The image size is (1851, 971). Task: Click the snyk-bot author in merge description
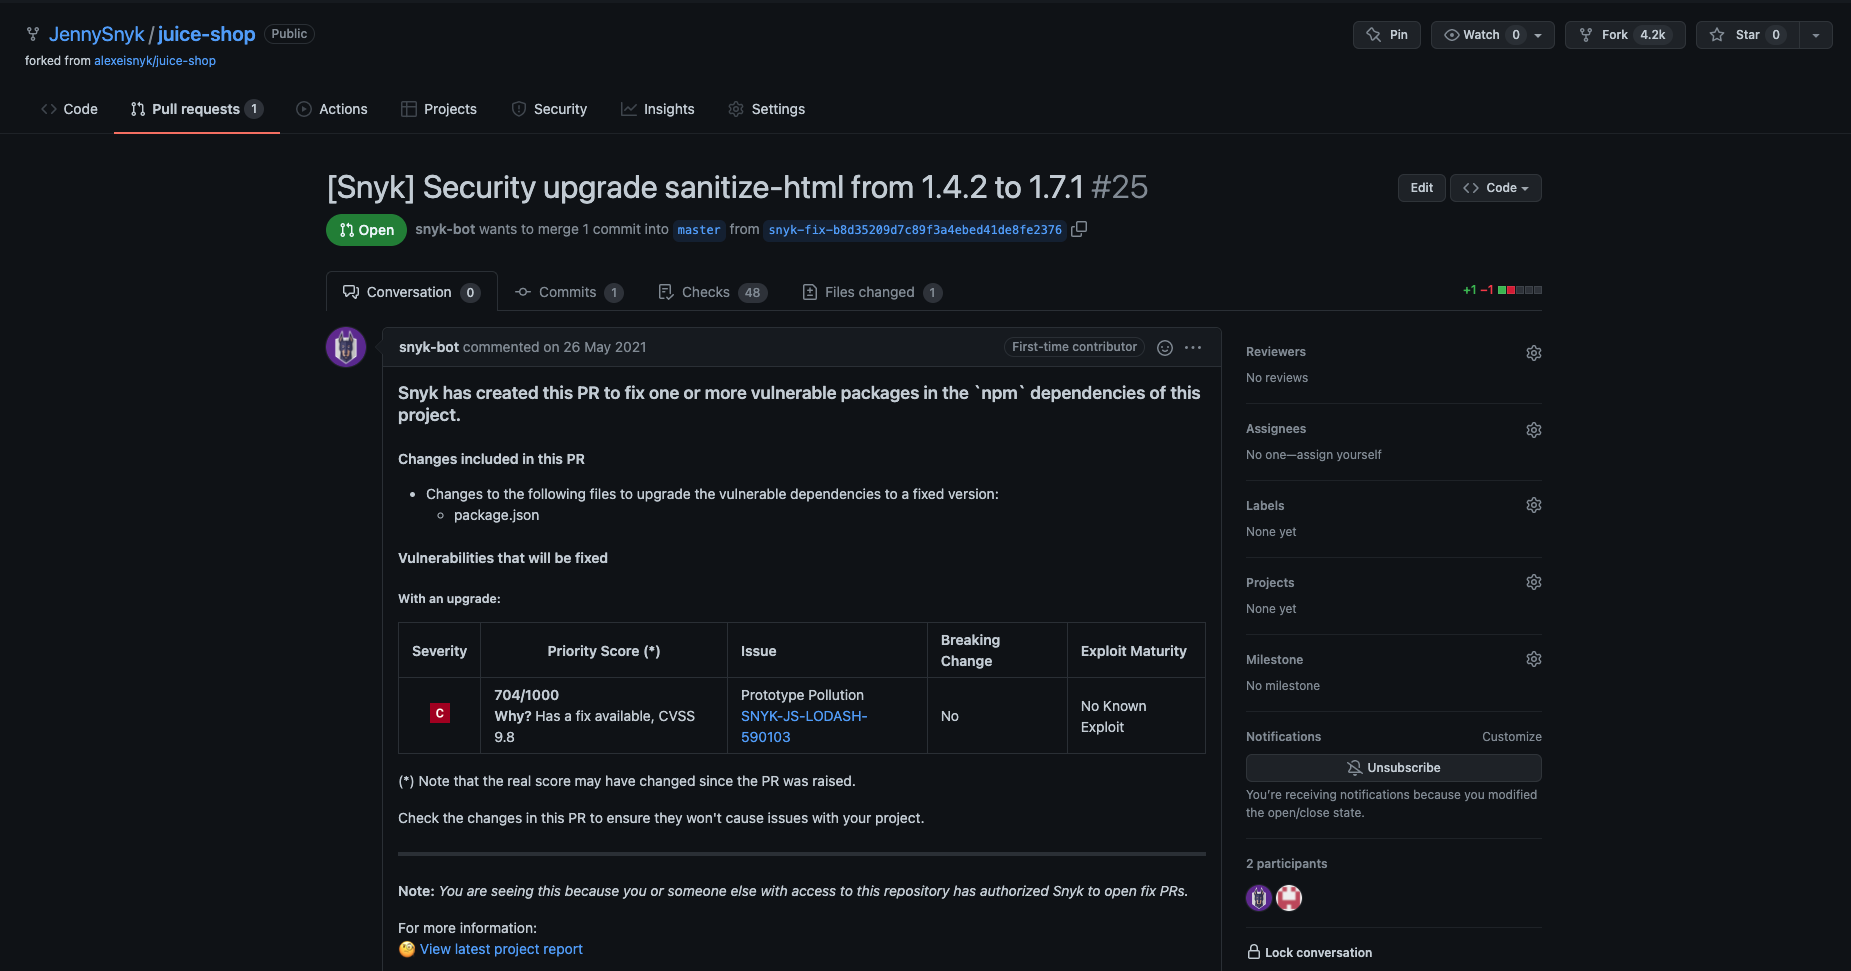pyautogui.click(x=445, y=229)
